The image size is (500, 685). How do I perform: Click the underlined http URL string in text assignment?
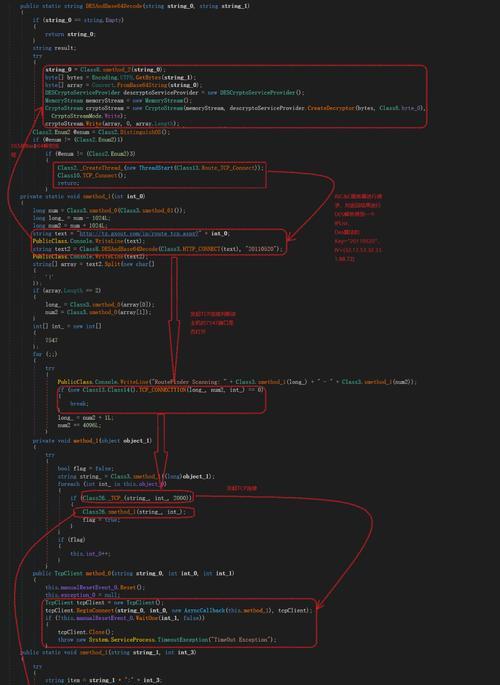point(140,233)
